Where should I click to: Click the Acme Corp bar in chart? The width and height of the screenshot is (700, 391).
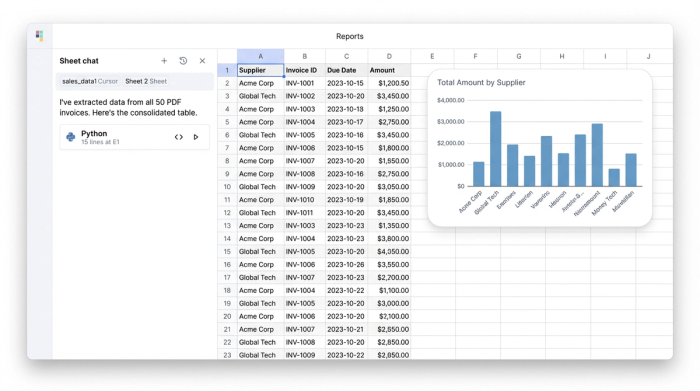click(479, 174)
